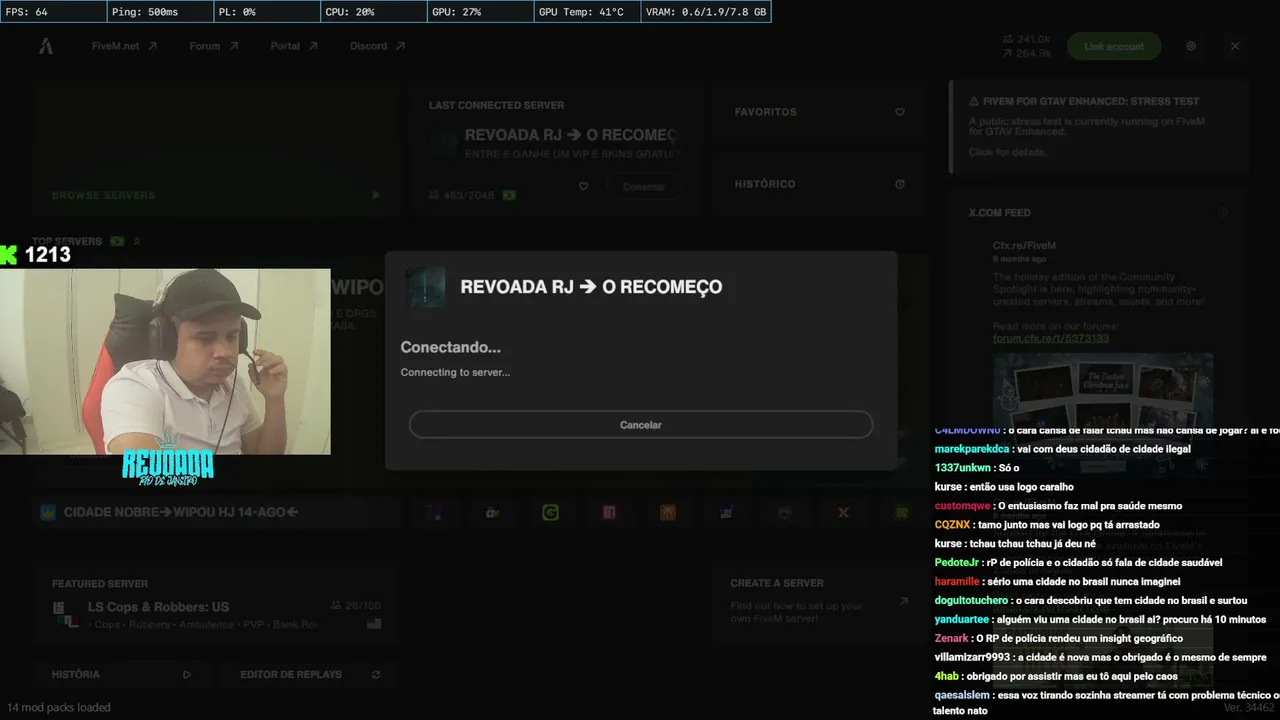Click the 14 mod packs loaded status
This screenshot has height=720, width=1280.
(59, 707)
